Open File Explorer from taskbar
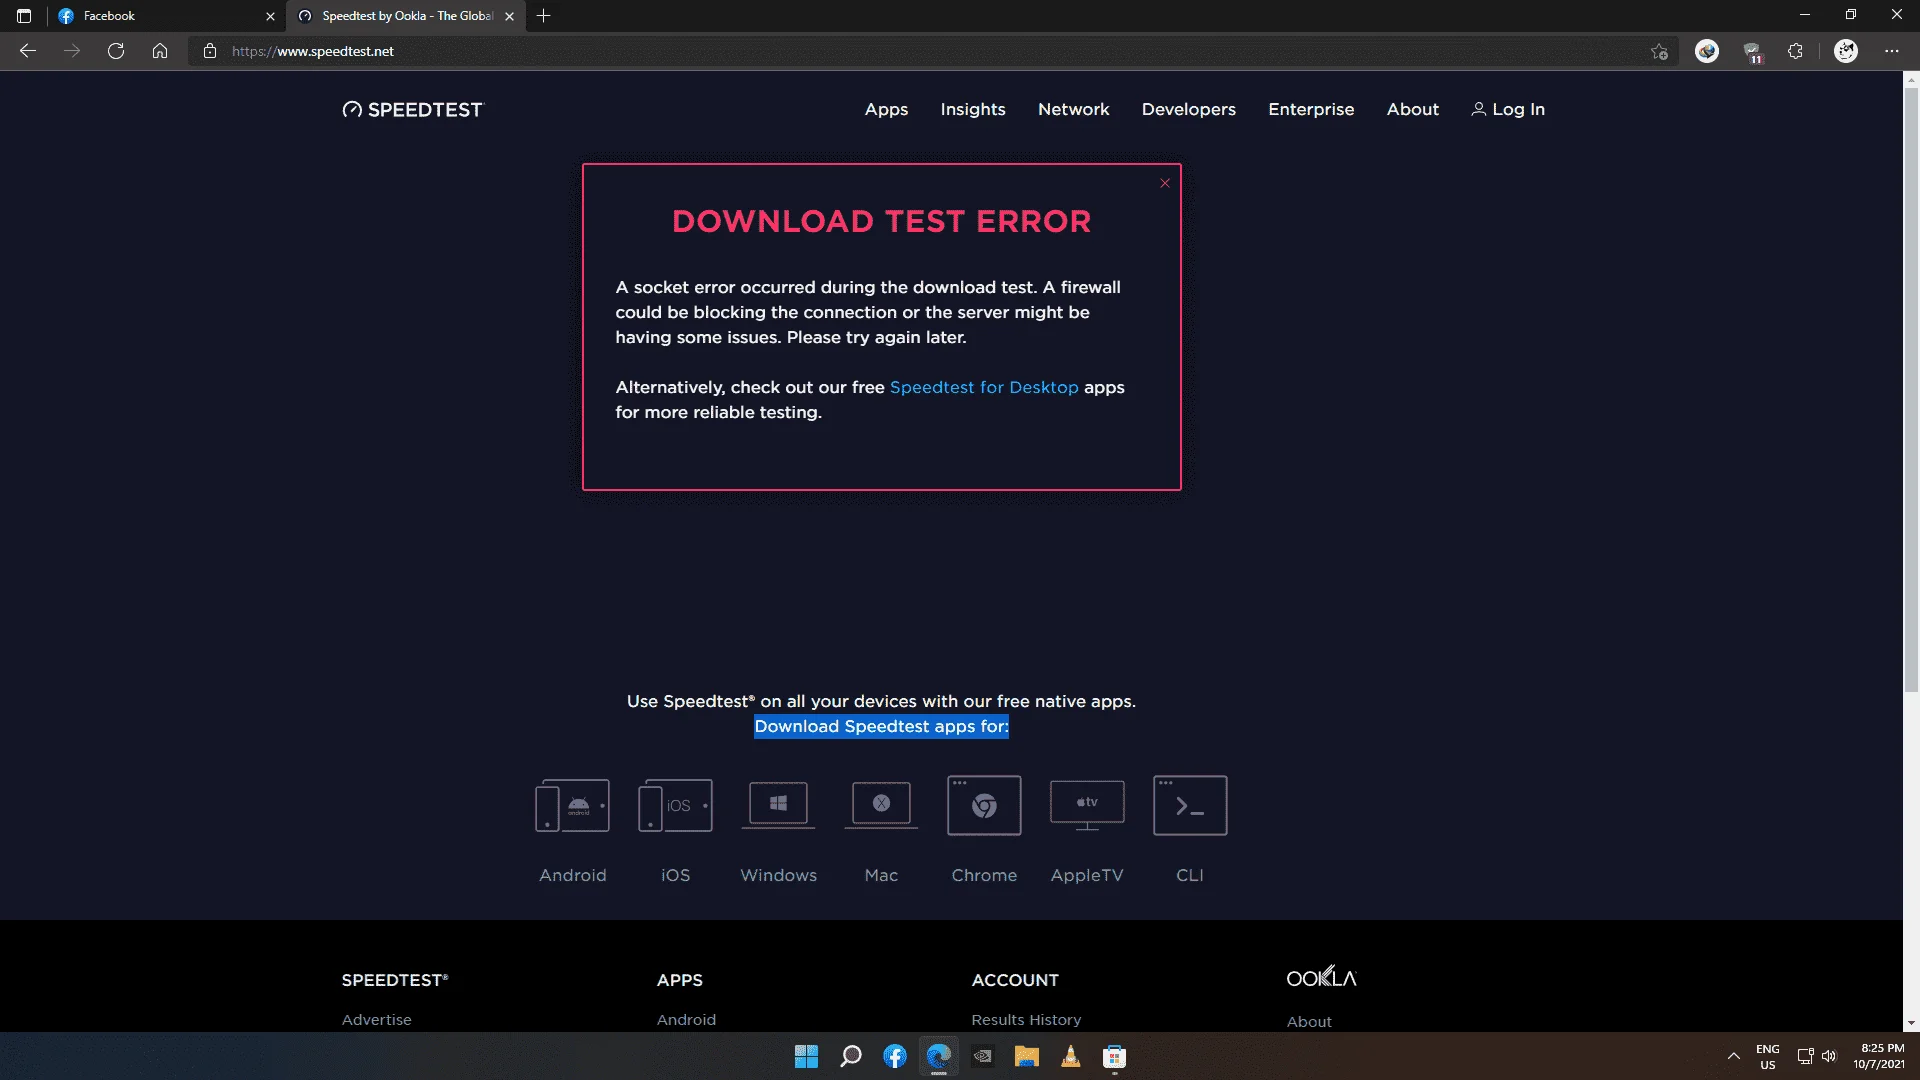 [1027, 1057]
